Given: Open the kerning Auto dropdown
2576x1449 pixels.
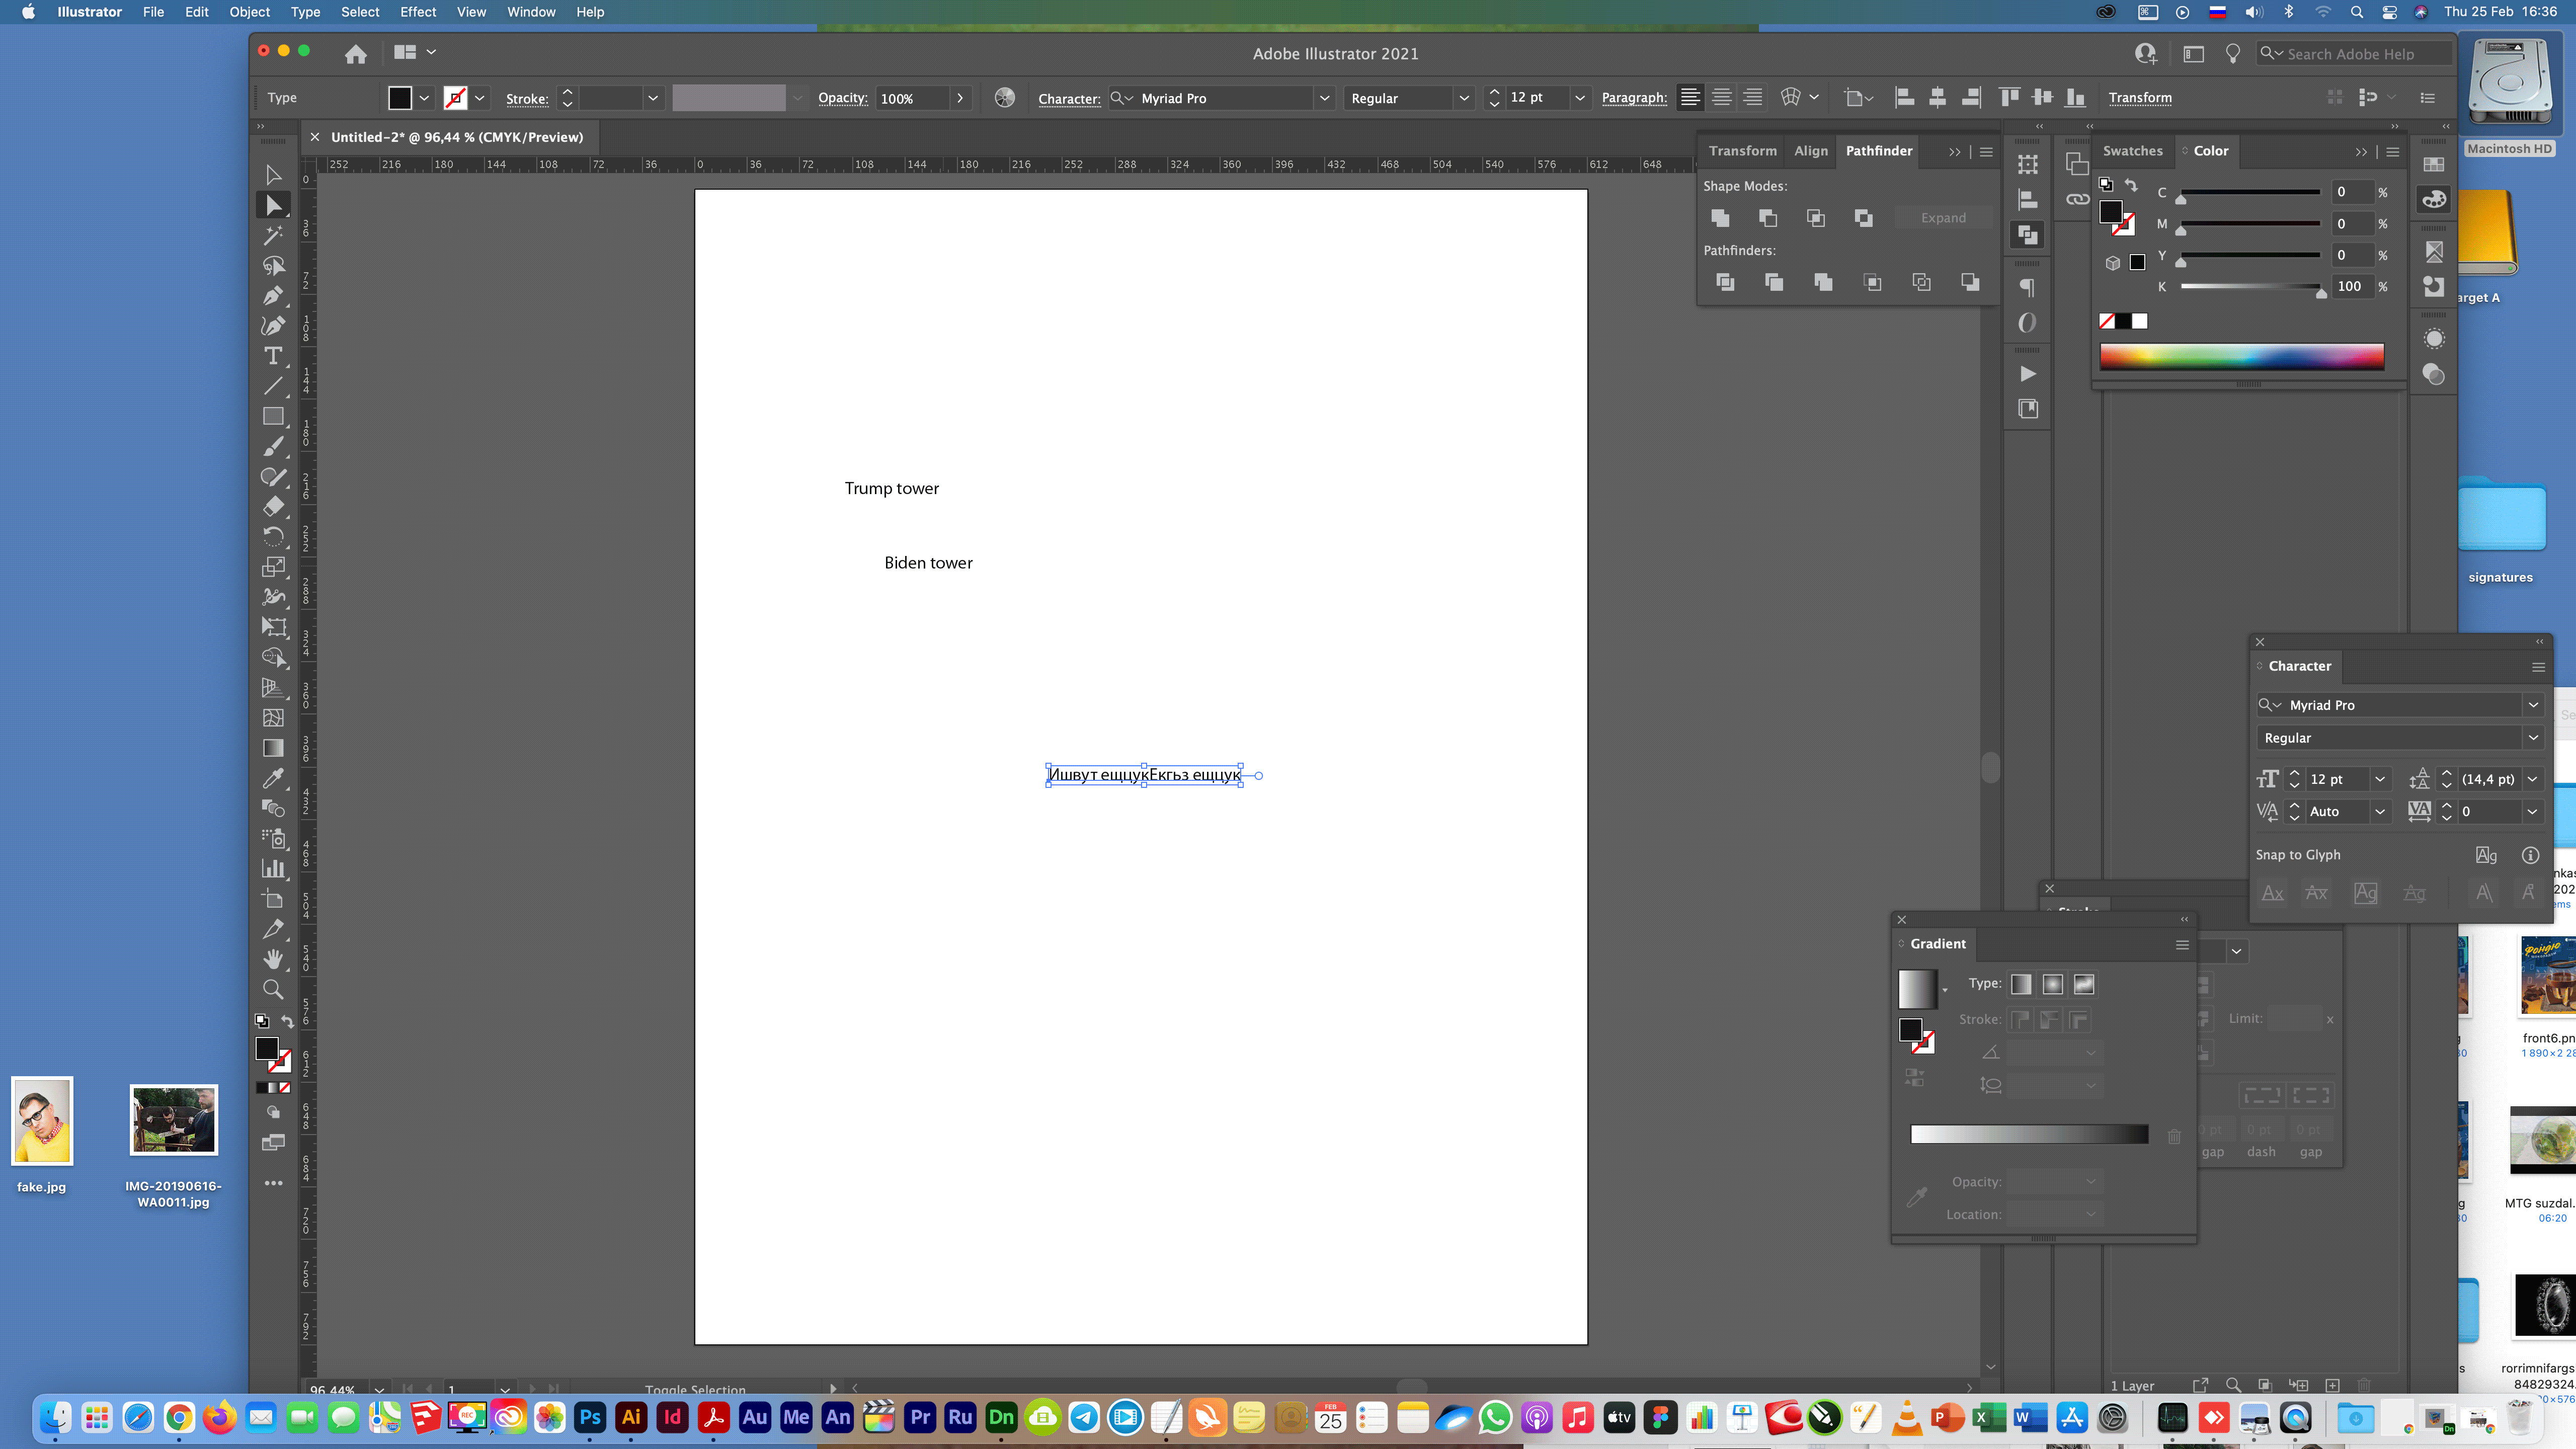Looking at the screenshot, I should 2381,811.
